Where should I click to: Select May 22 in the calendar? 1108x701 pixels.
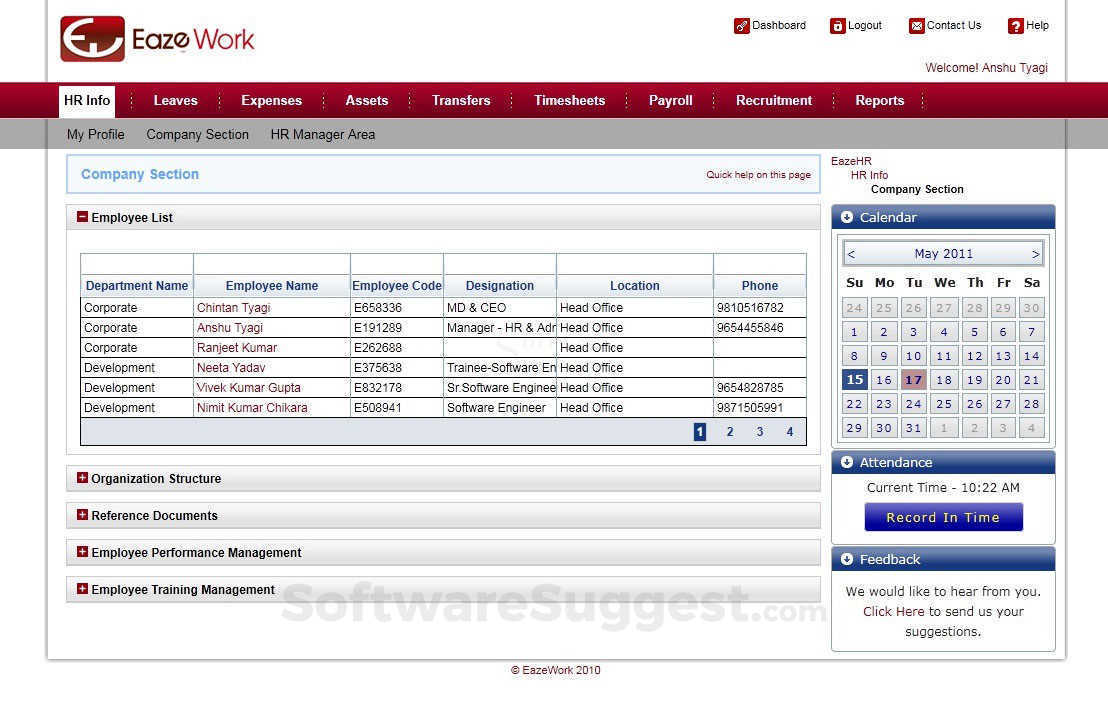[x=854, y=403]
